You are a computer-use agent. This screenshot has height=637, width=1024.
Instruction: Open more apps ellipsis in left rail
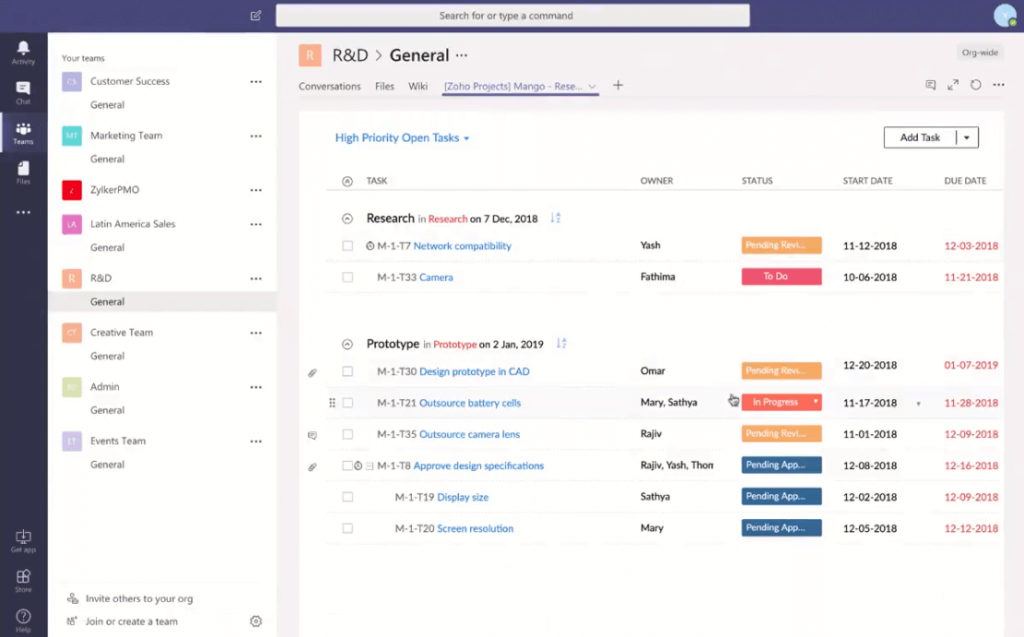23,212
